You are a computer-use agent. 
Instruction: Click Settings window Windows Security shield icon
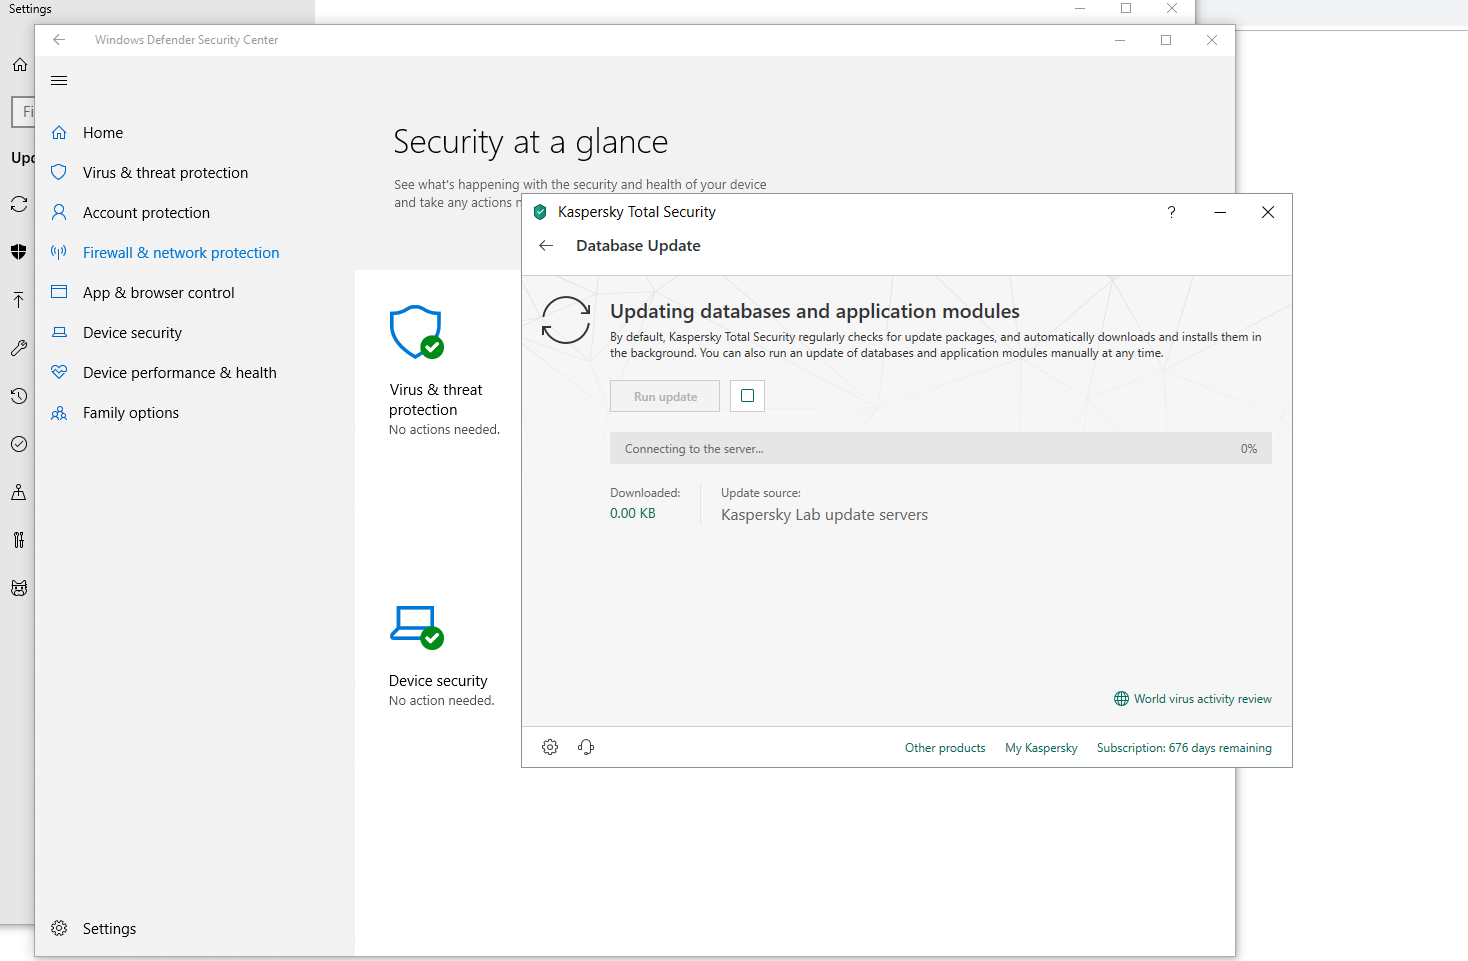(19, 252)
